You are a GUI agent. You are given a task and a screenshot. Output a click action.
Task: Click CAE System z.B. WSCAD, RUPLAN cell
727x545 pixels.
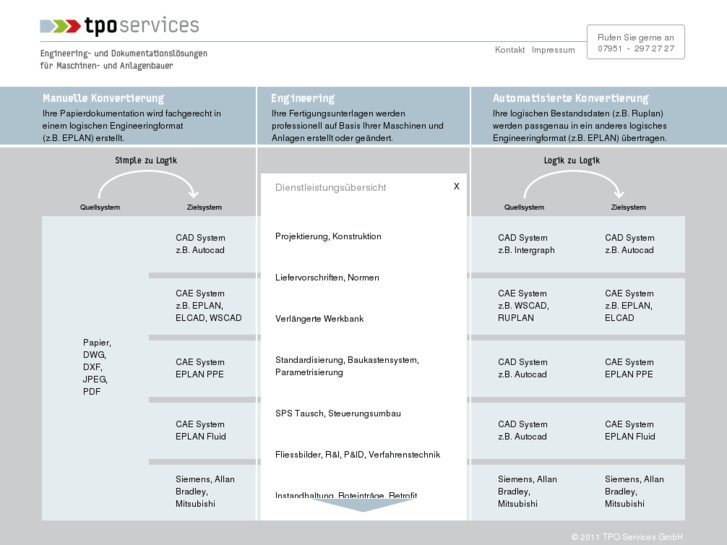coord(523,306)
